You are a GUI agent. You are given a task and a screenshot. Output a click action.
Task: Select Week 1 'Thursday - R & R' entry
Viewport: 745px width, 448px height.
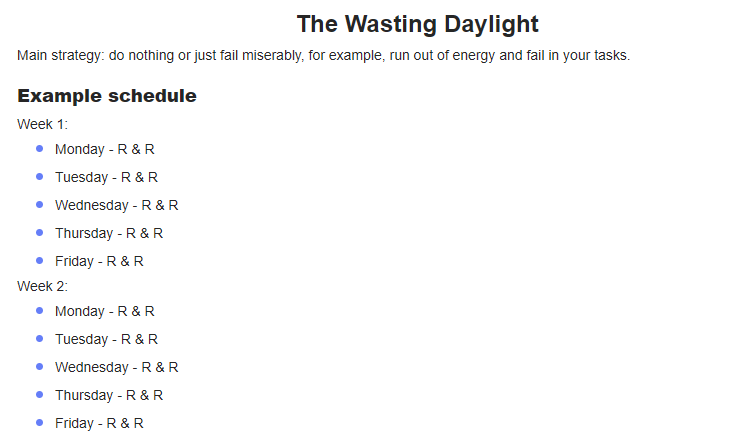click(x=109, y=233)
